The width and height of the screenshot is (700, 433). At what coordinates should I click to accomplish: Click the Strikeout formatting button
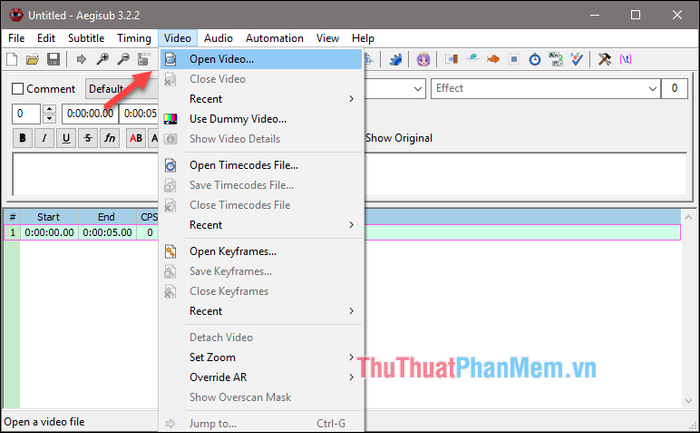pos(88,138)
